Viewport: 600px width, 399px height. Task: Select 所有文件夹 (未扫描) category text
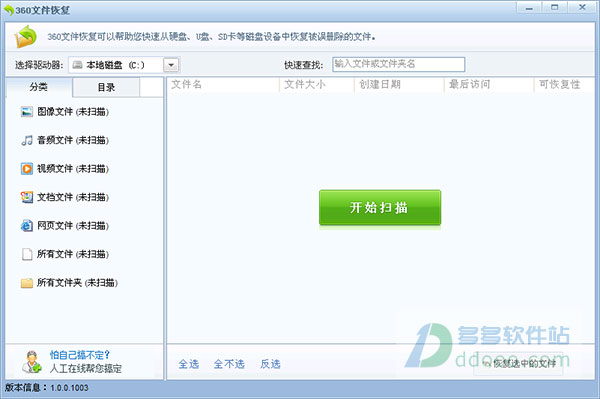pyautogui.click(x=77, y=283)
